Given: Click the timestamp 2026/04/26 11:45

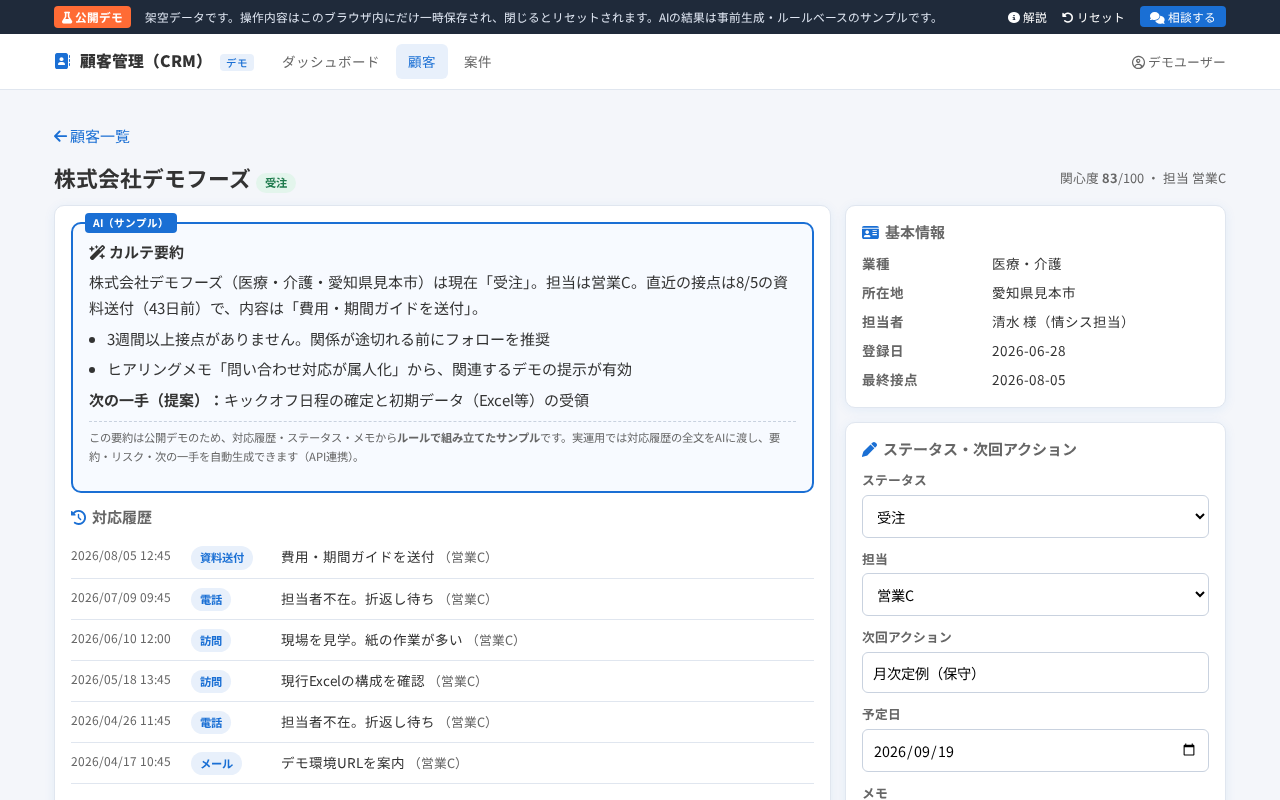Looking at the screenshot, I should [121, 720].
